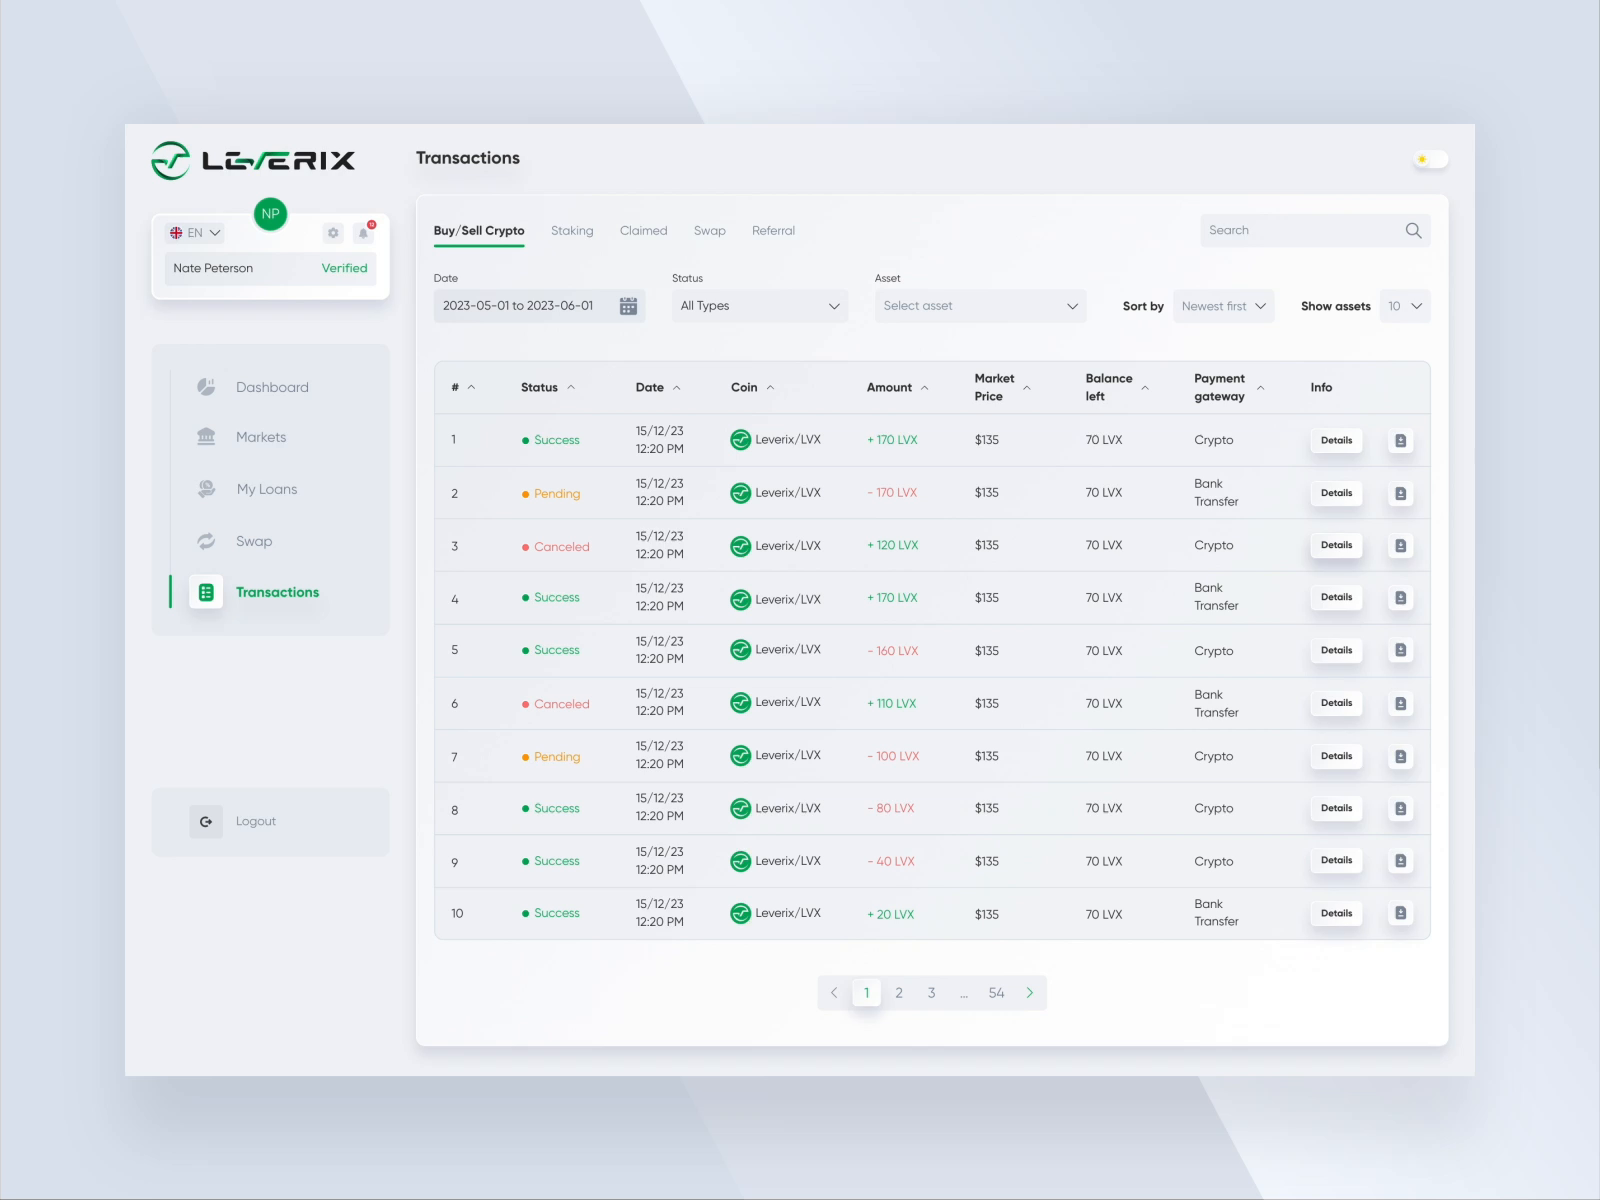Open Details for transaction 3
Image resolution: width=1600 pixels, height=1200 pixels.
click(1336, 546)
